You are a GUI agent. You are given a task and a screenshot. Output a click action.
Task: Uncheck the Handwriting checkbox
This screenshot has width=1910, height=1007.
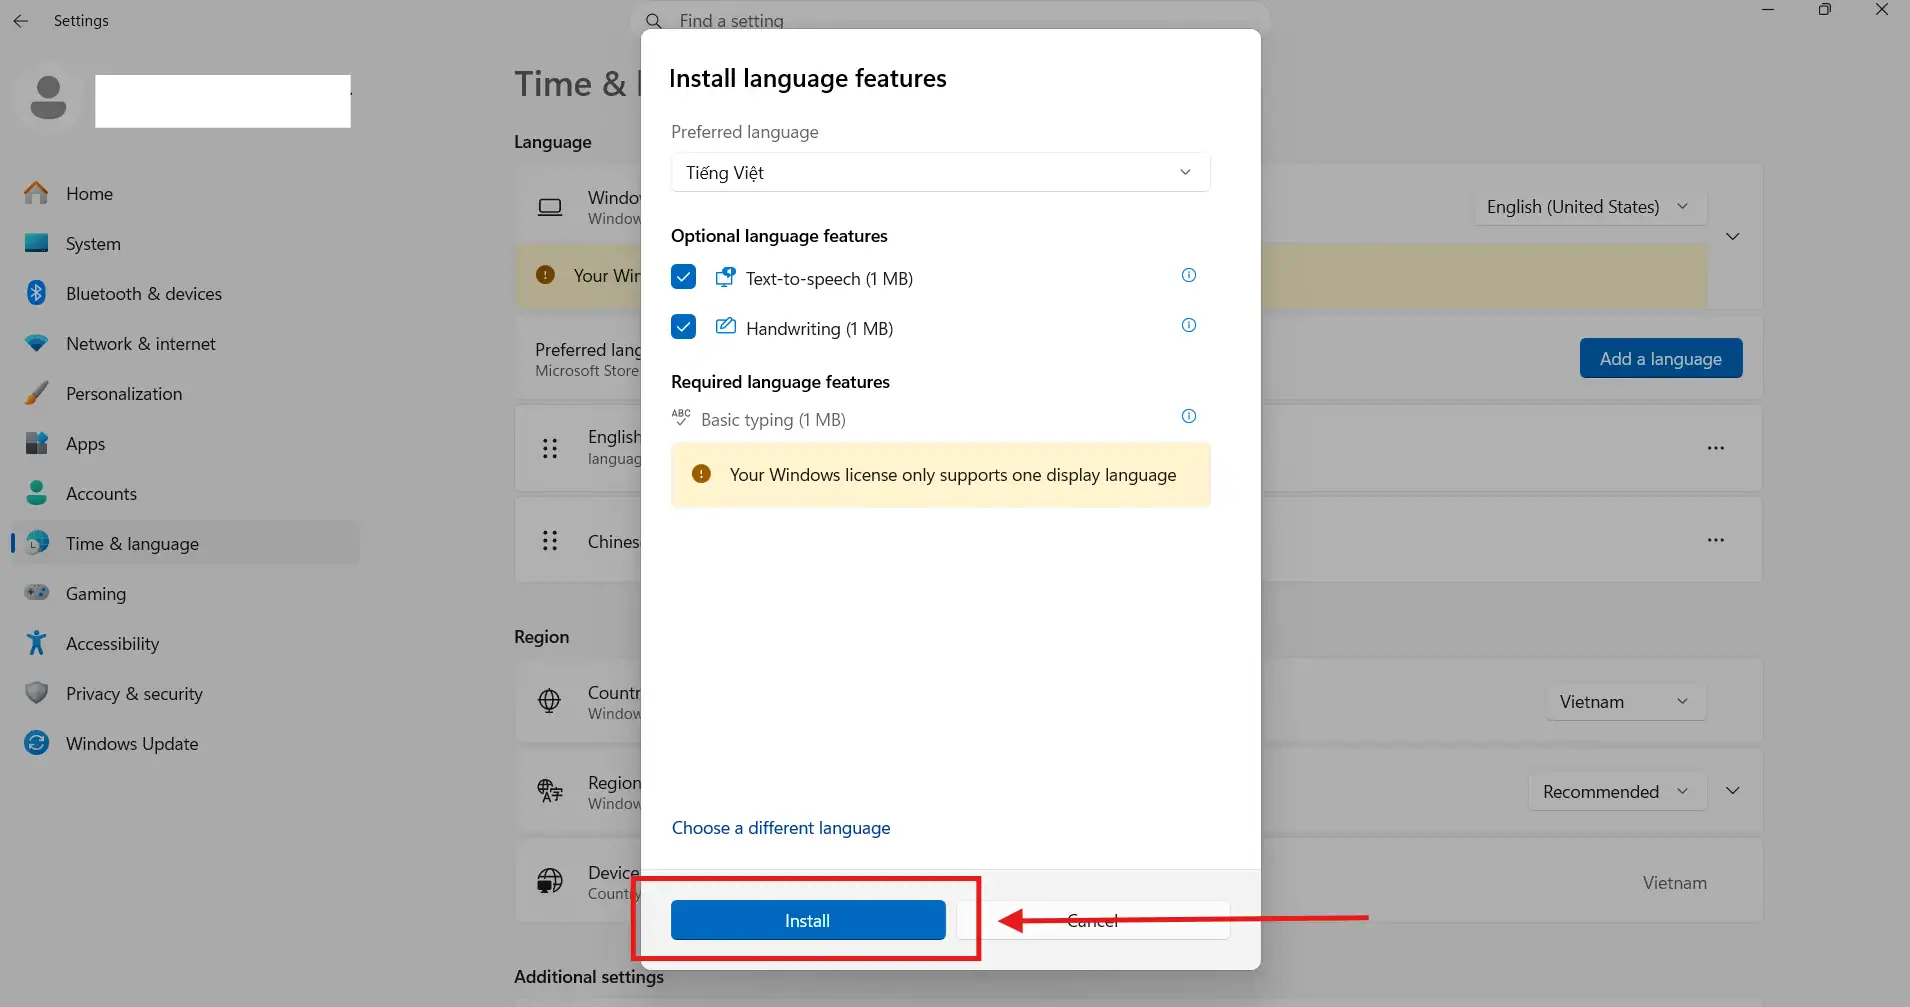pos(683,327)
